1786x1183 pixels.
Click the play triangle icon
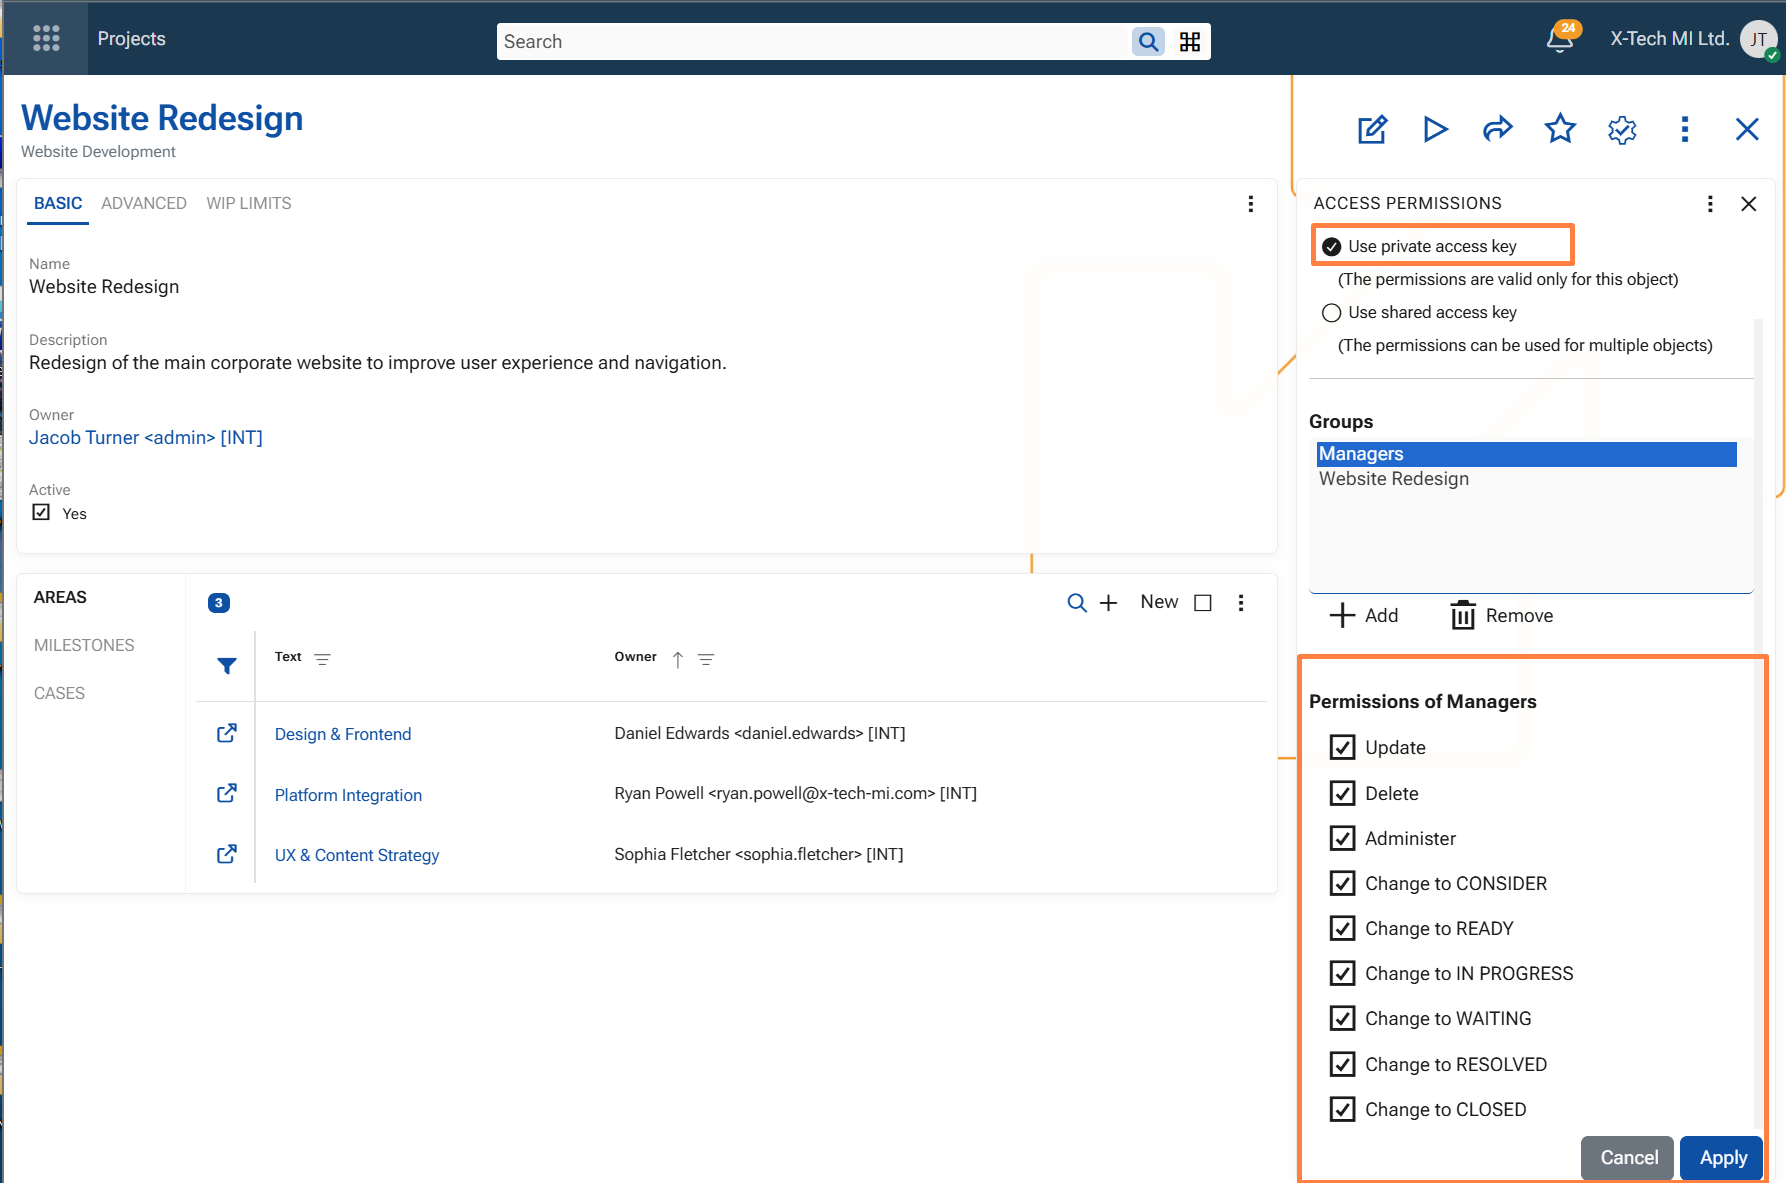click(x=1435, y=129)
